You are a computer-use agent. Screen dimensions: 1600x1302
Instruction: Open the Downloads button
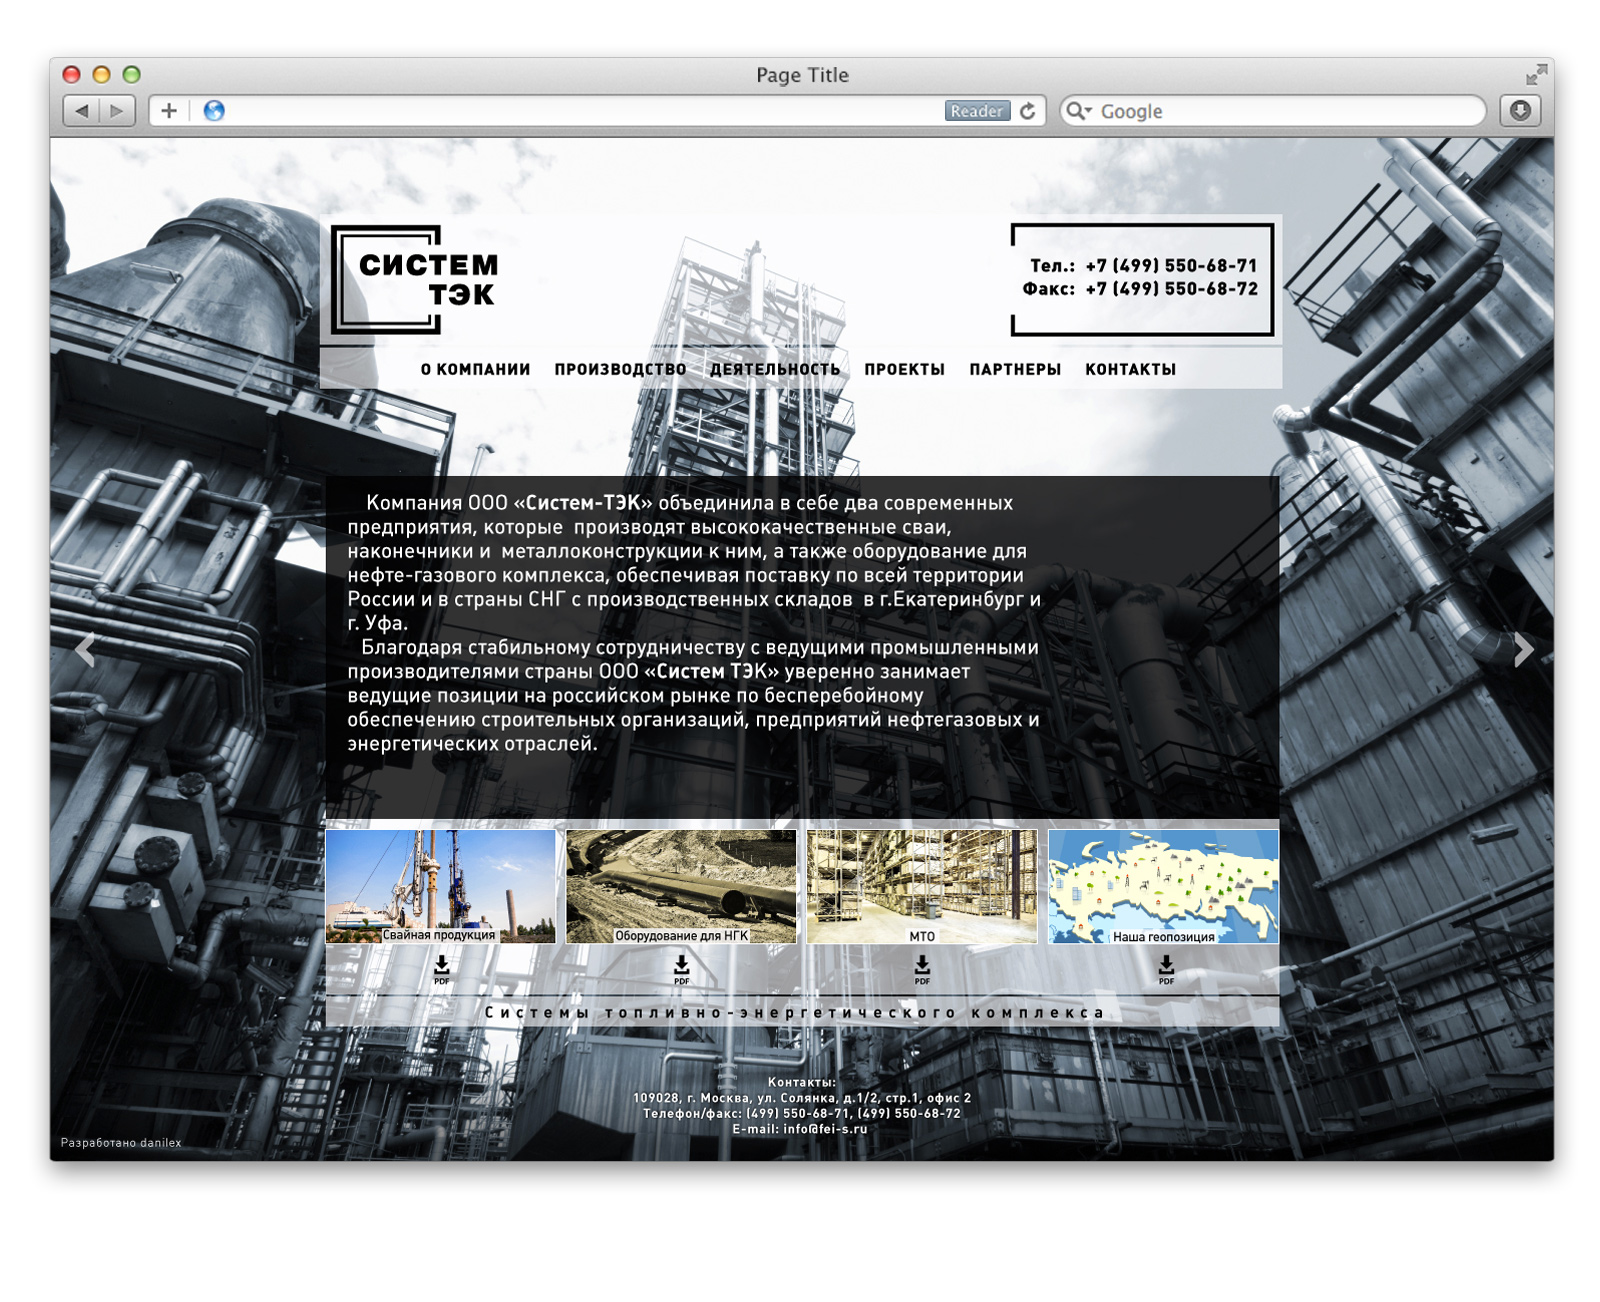(1520, 111)
